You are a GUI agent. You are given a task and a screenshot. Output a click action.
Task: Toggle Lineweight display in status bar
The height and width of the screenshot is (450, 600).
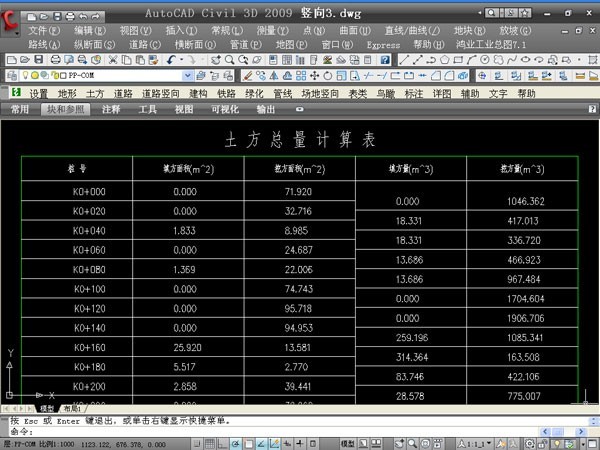tap(300, 444)
